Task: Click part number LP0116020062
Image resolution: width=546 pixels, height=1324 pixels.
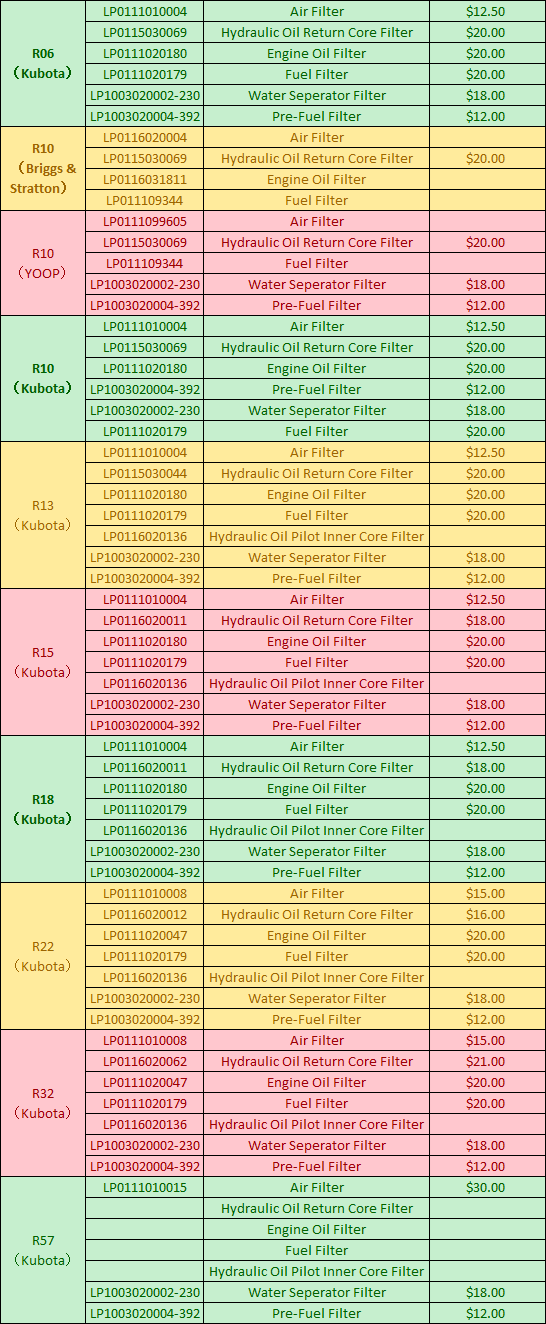Action: tap(144, 1062)
